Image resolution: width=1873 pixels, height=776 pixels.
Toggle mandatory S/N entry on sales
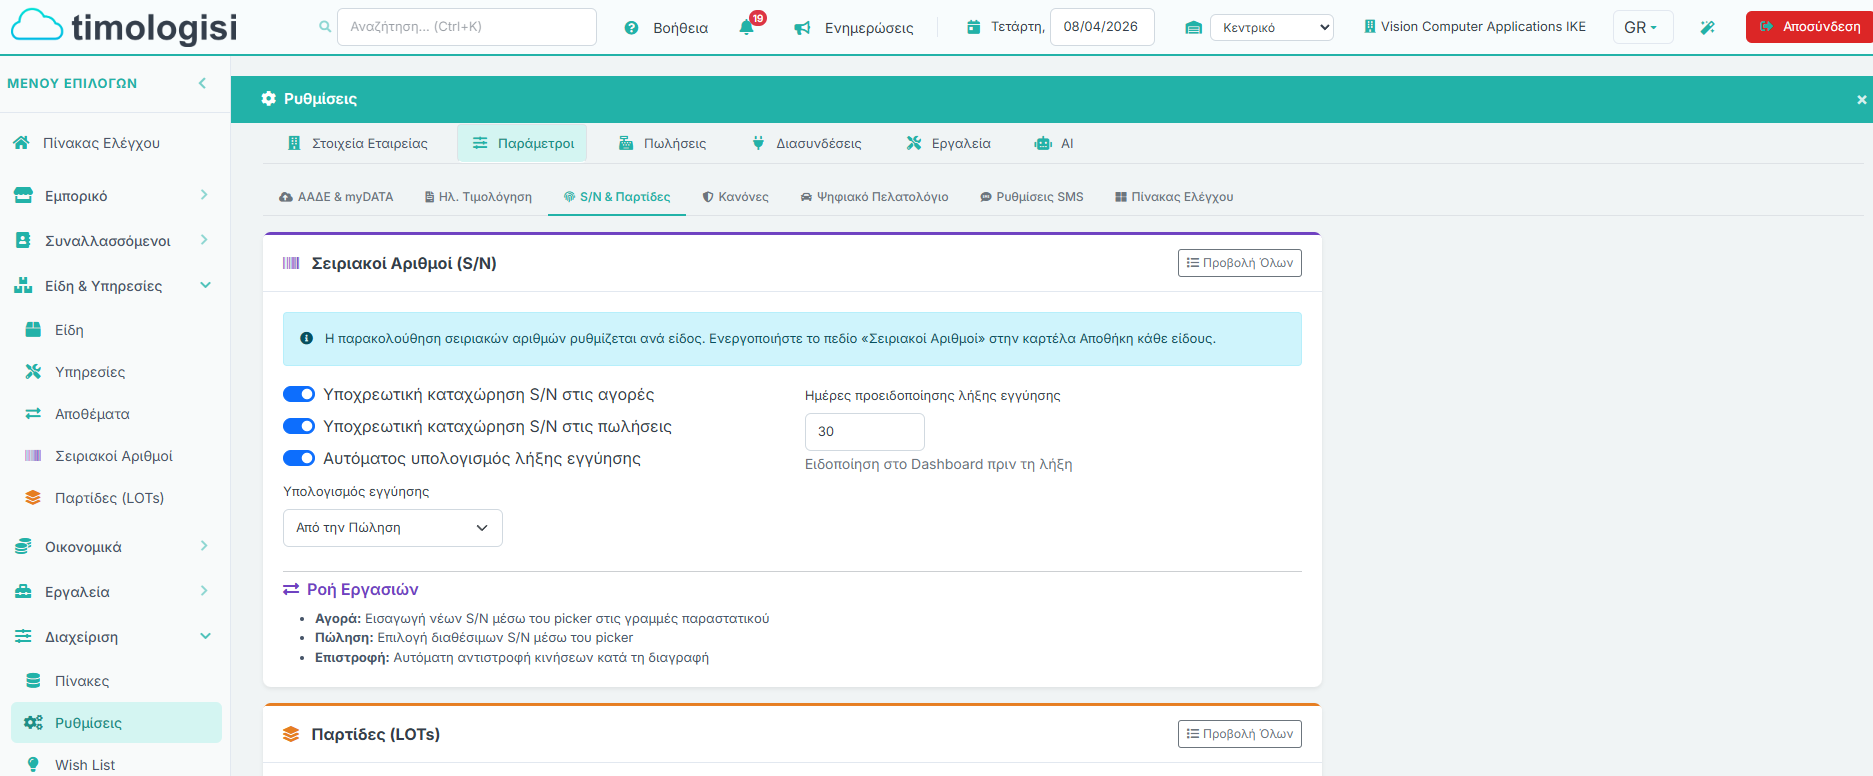click(x=299, y=426)
